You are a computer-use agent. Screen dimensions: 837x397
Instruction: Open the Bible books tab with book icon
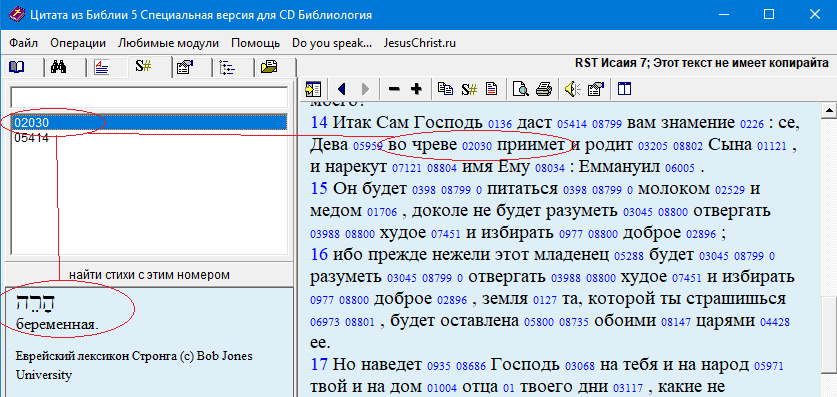point(17,67)
